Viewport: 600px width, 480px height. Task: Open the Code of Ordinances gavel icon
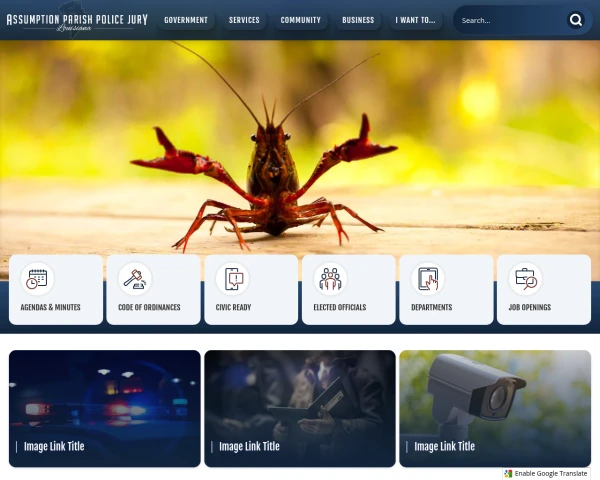click(x=134, y=279)
